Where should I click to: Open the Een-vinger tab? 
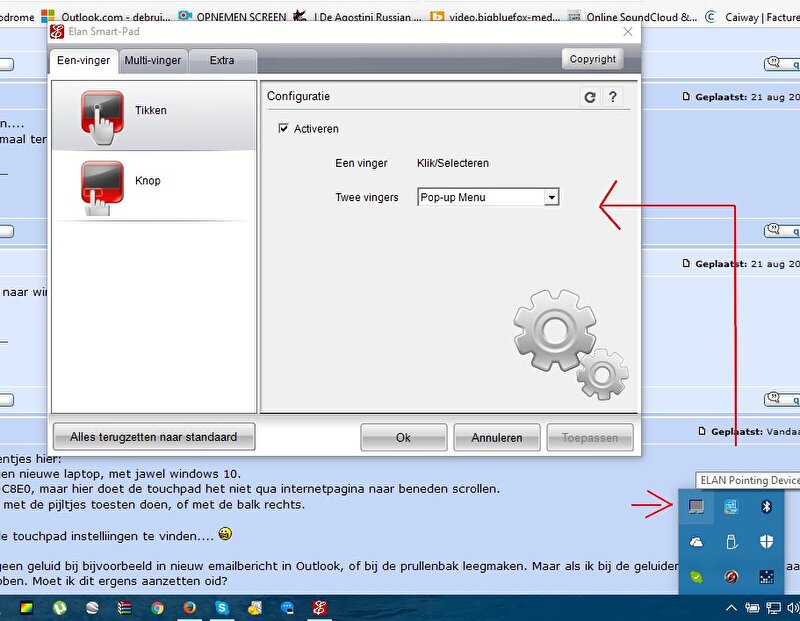[84, 61]
